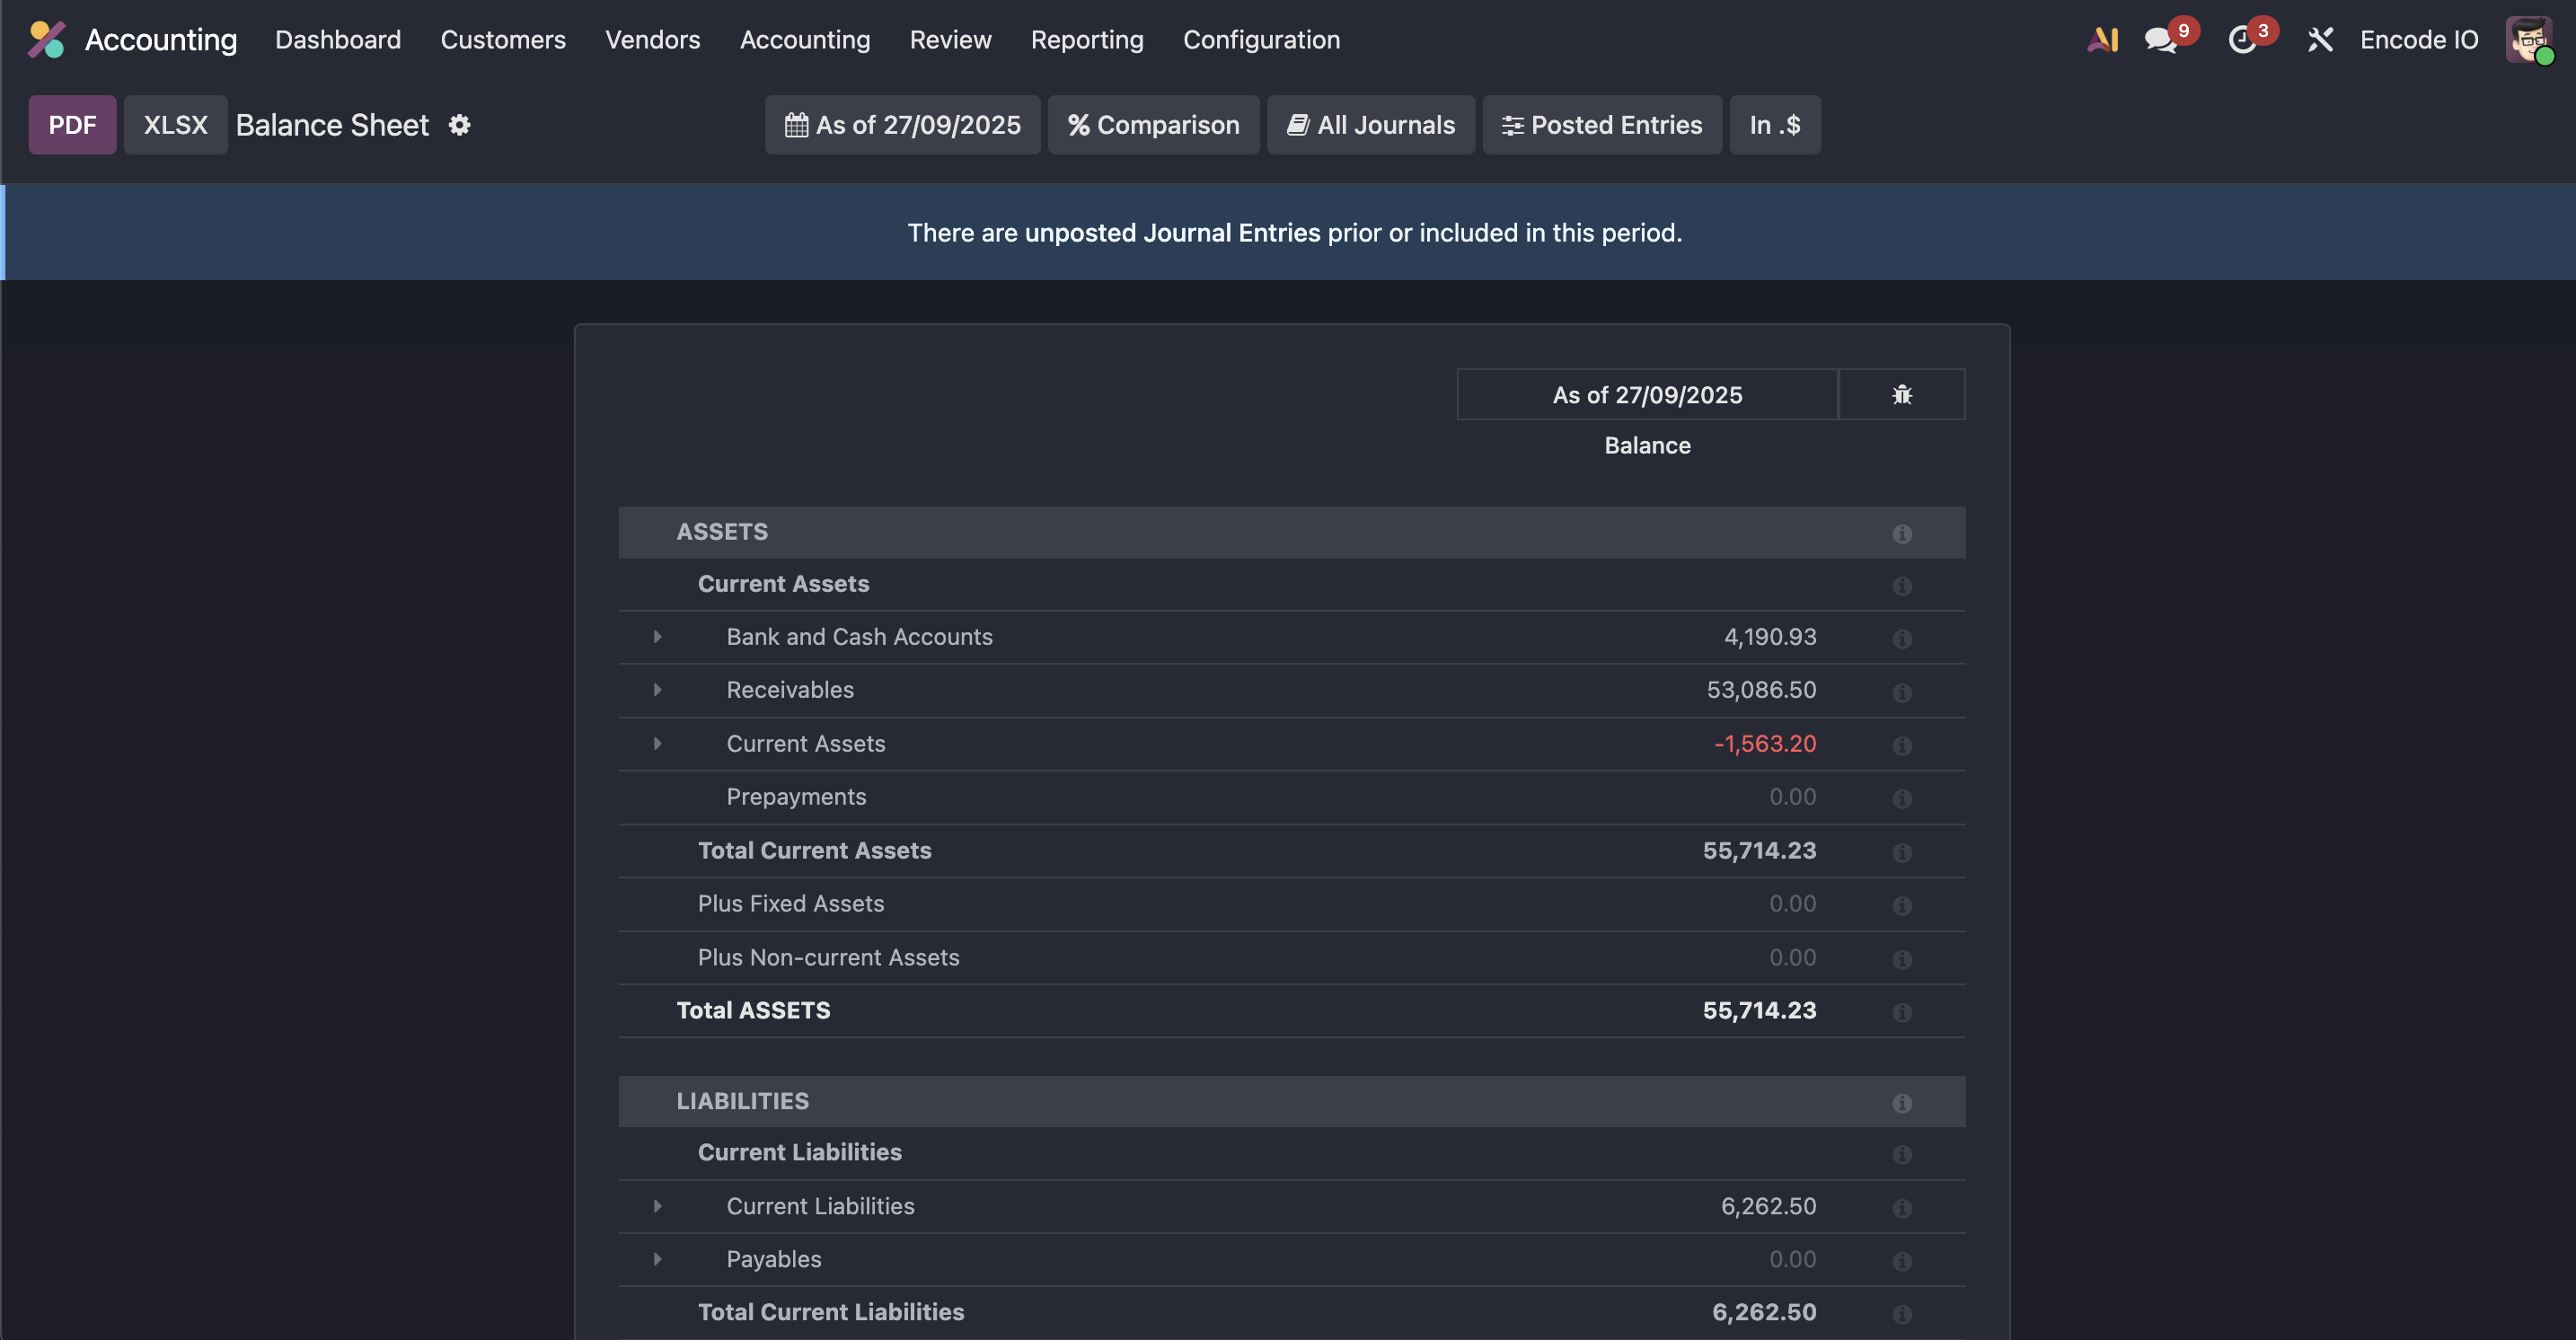Image resolution: width=2576 pixels, height=1340 pixels.
Task: Expand the Bank and Cash Accounts row
Action: pyautogui.click(x=657, y=637)
